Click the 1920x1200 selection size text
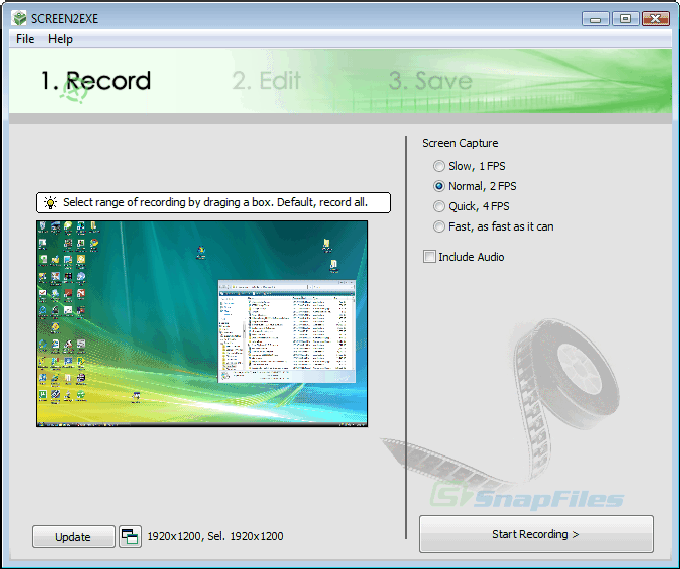 click(x=215, y=536)
